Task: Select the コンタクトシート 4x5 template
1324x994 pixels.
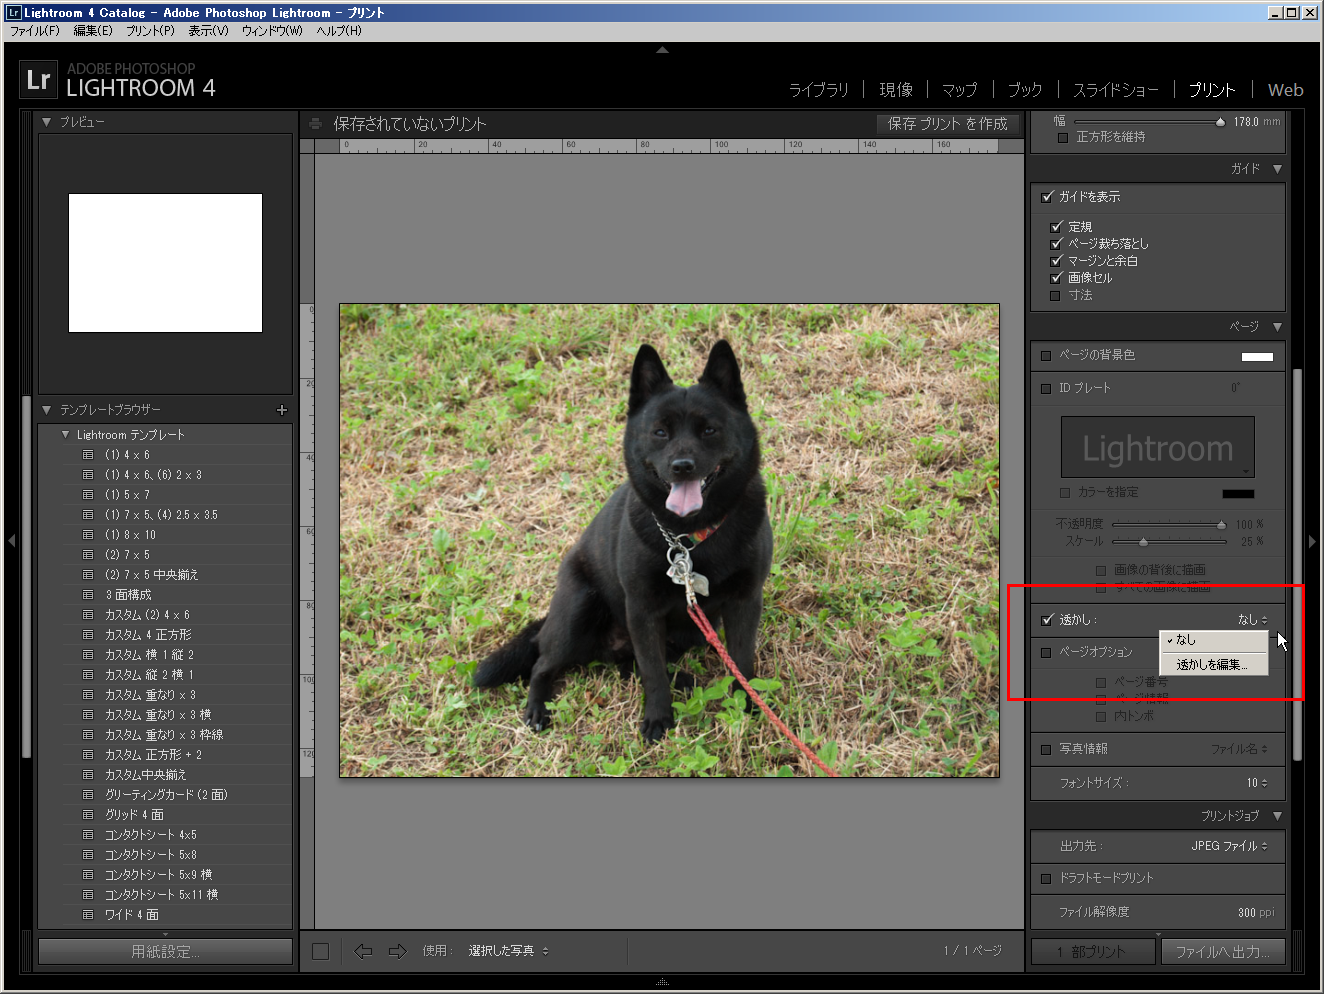Action: 151,835
